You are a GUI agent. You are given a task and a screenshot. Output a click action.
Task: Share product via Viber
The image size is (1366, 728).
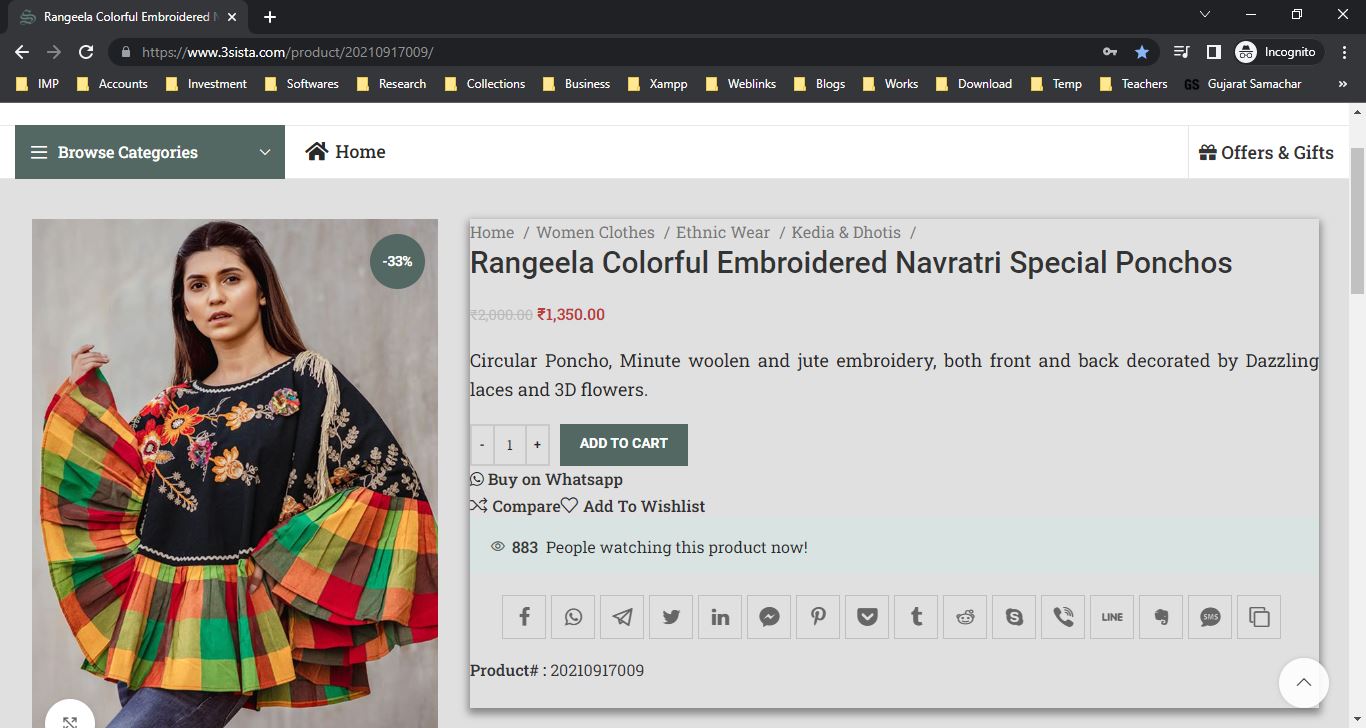coord(1063,617)
